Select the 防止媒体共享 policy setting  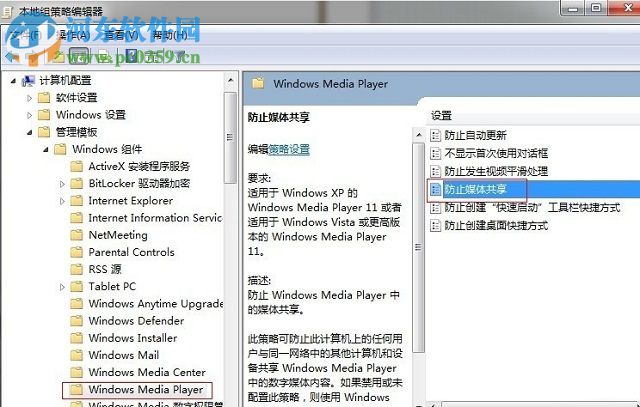coord(475,189)
